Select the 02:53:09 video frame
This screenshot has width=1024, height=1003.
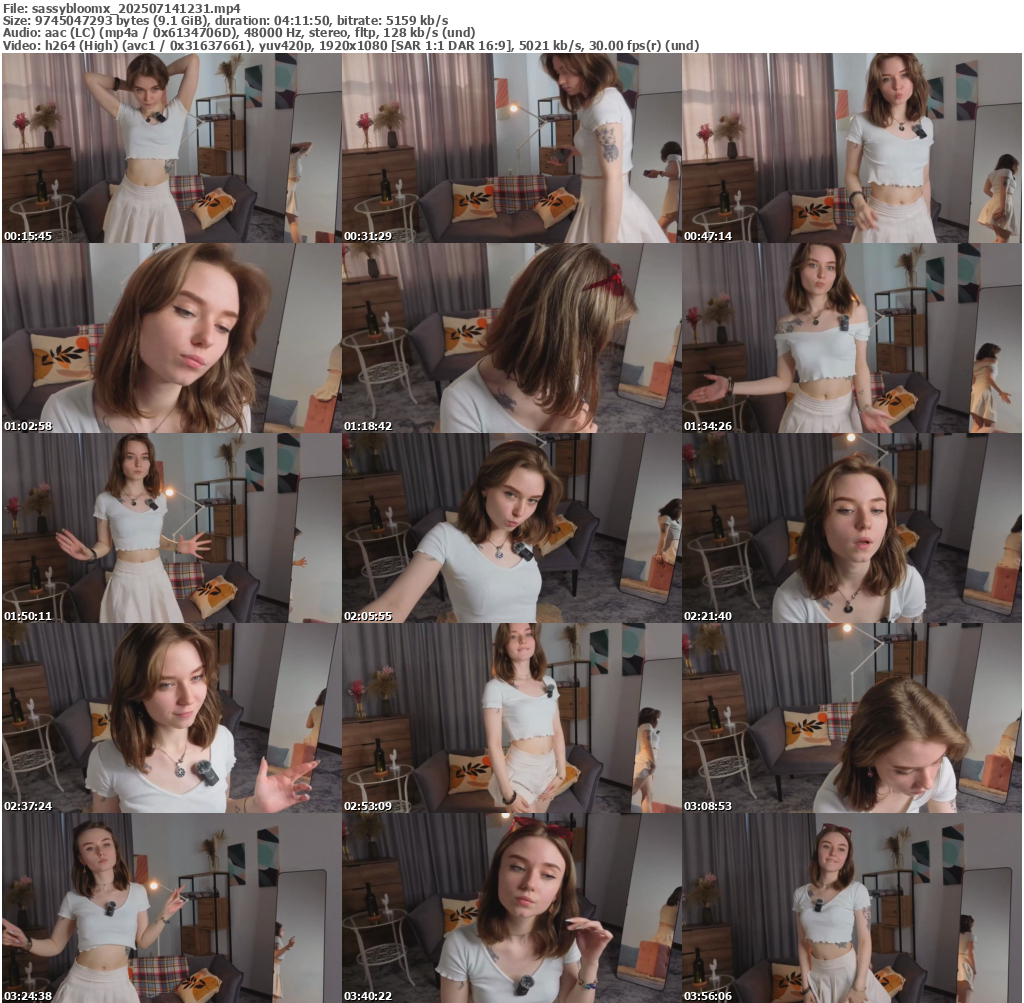point(511,718)
